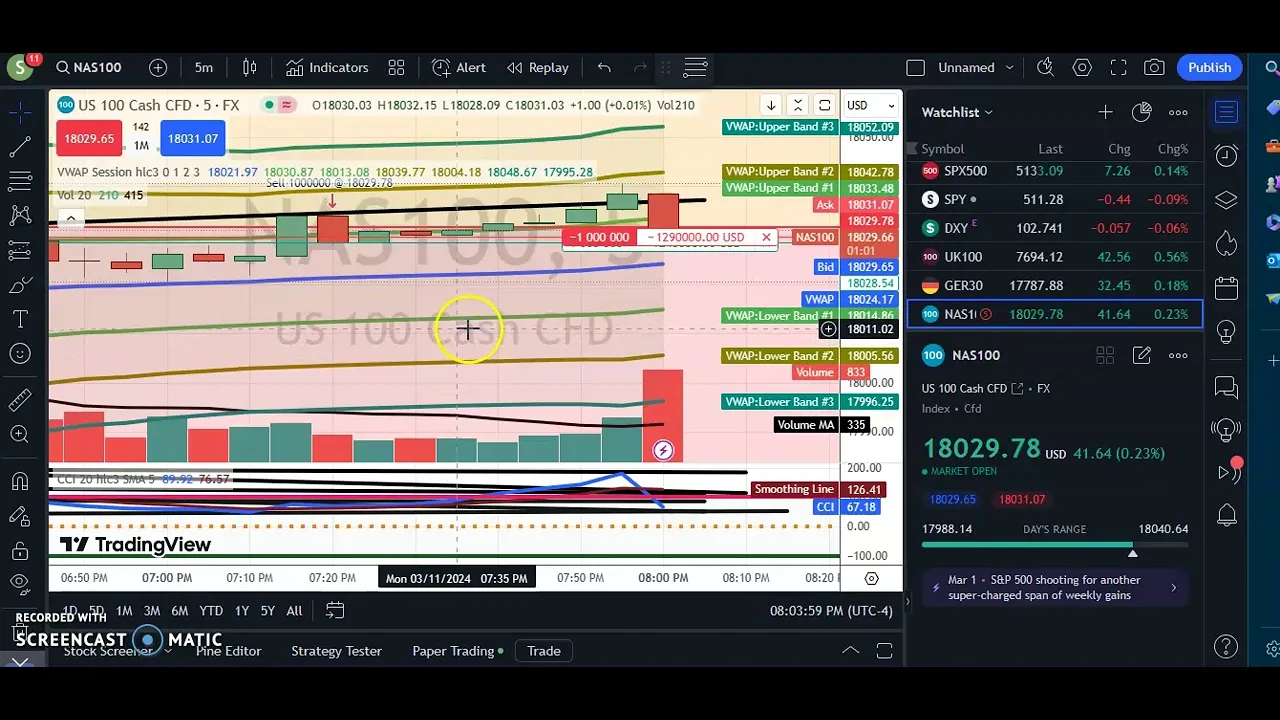Click the blue Publish button

click(x=1209, y=67)
